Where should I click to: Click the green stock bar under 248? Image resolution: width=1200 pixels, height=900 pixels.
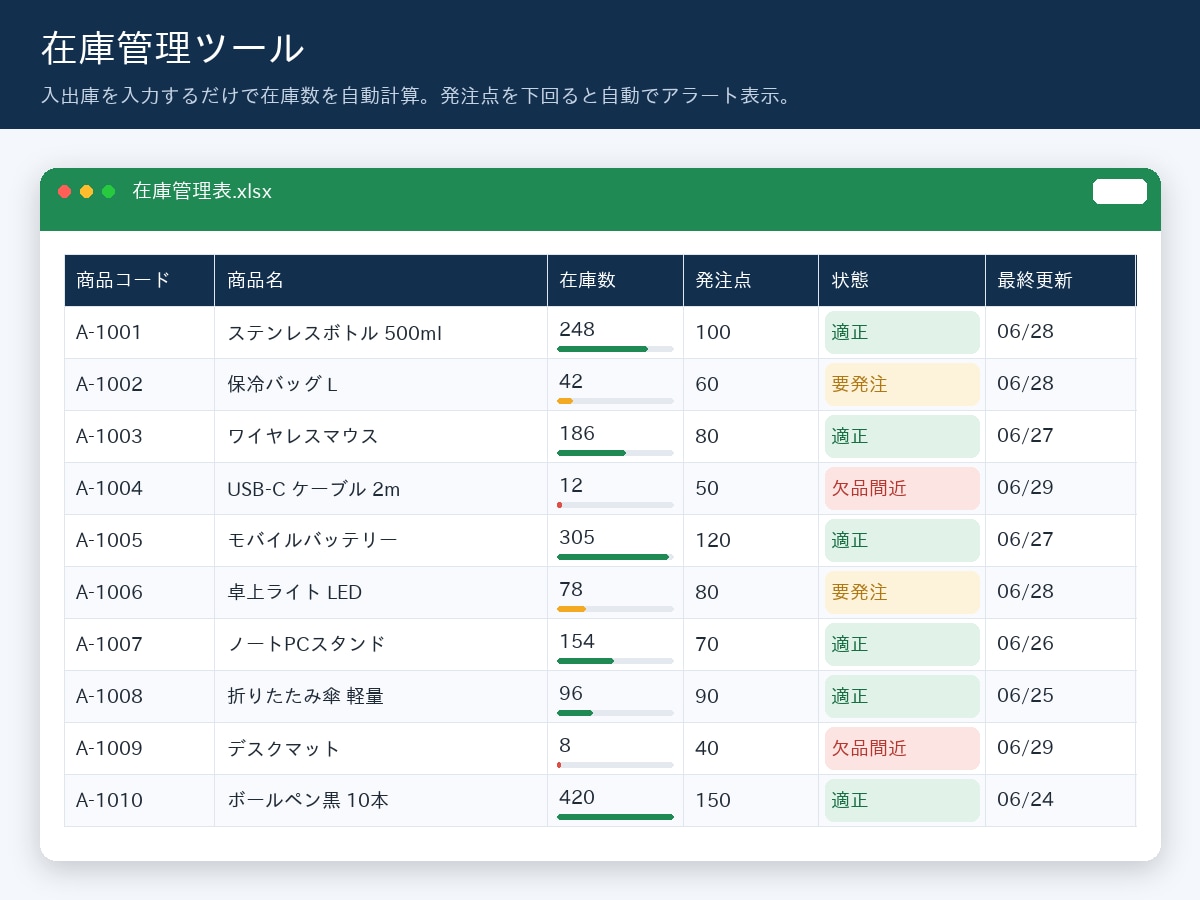(x=602, y=349)
